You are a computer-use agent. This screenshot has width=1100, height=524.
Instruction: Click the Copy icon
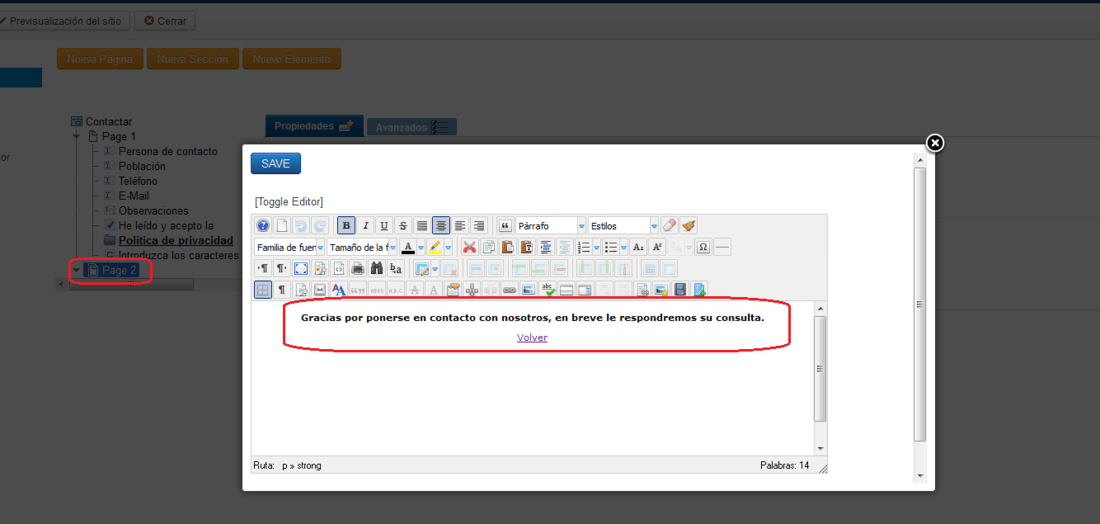488,248
